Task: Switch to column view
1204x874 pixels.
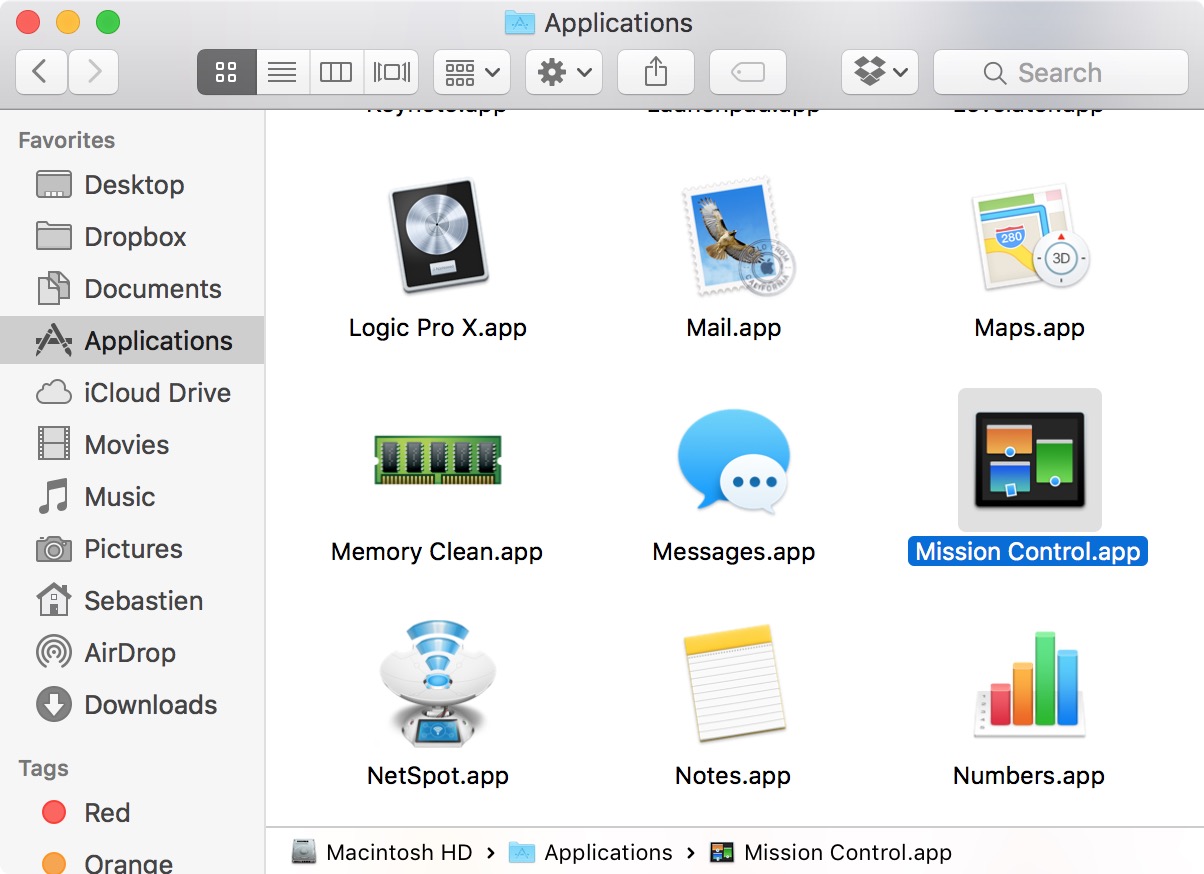Action: point(336,71)
